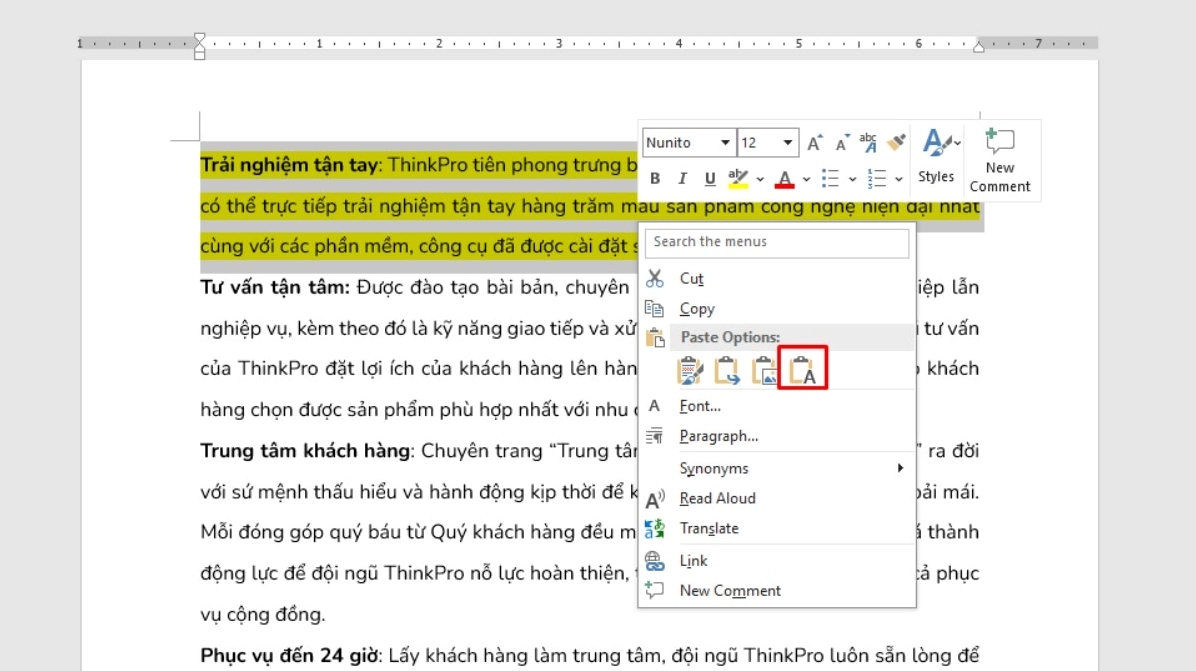Paste with Keep Source Formatting icon
The height and width of the screenshot is (671, 1196).
690,371
